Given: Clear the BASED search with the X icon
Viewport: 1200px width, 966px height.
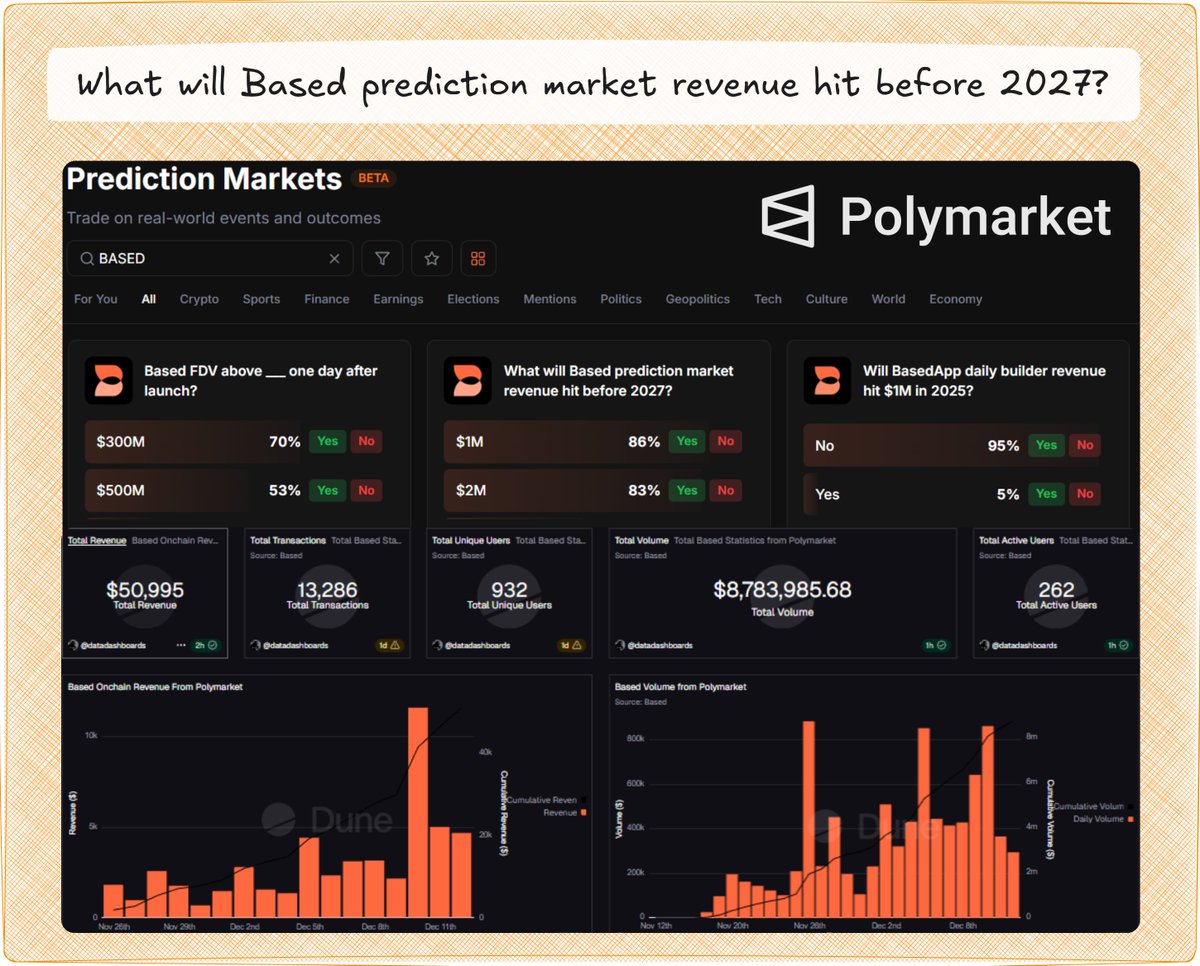Looking at the screenshot, I should point(334,259).
